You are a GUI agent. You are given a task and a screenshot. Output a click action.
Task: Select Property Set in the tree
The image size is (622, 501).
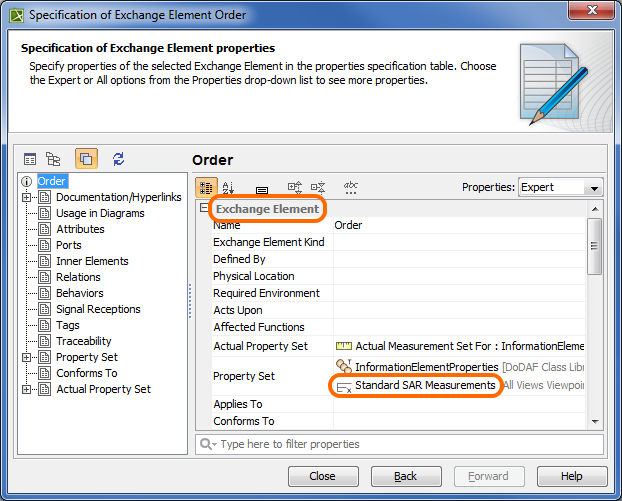[87, 357]
